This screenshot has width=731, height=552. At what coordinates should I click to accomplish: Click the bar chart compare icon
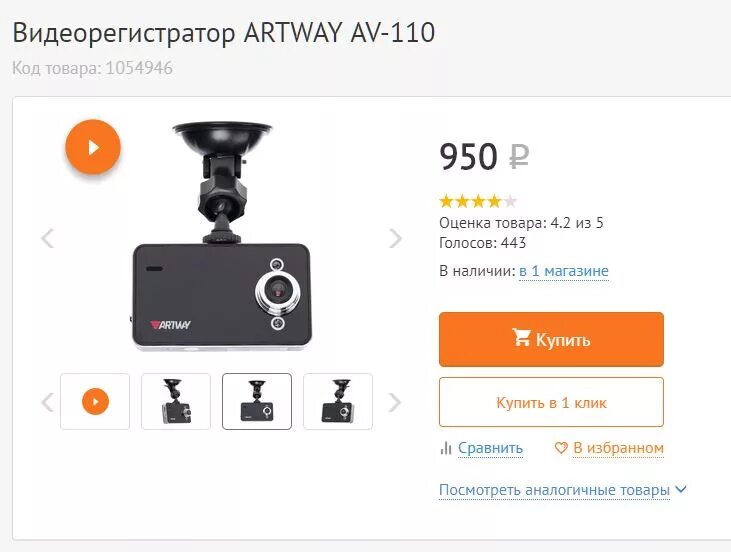click(x=446, y=448)
